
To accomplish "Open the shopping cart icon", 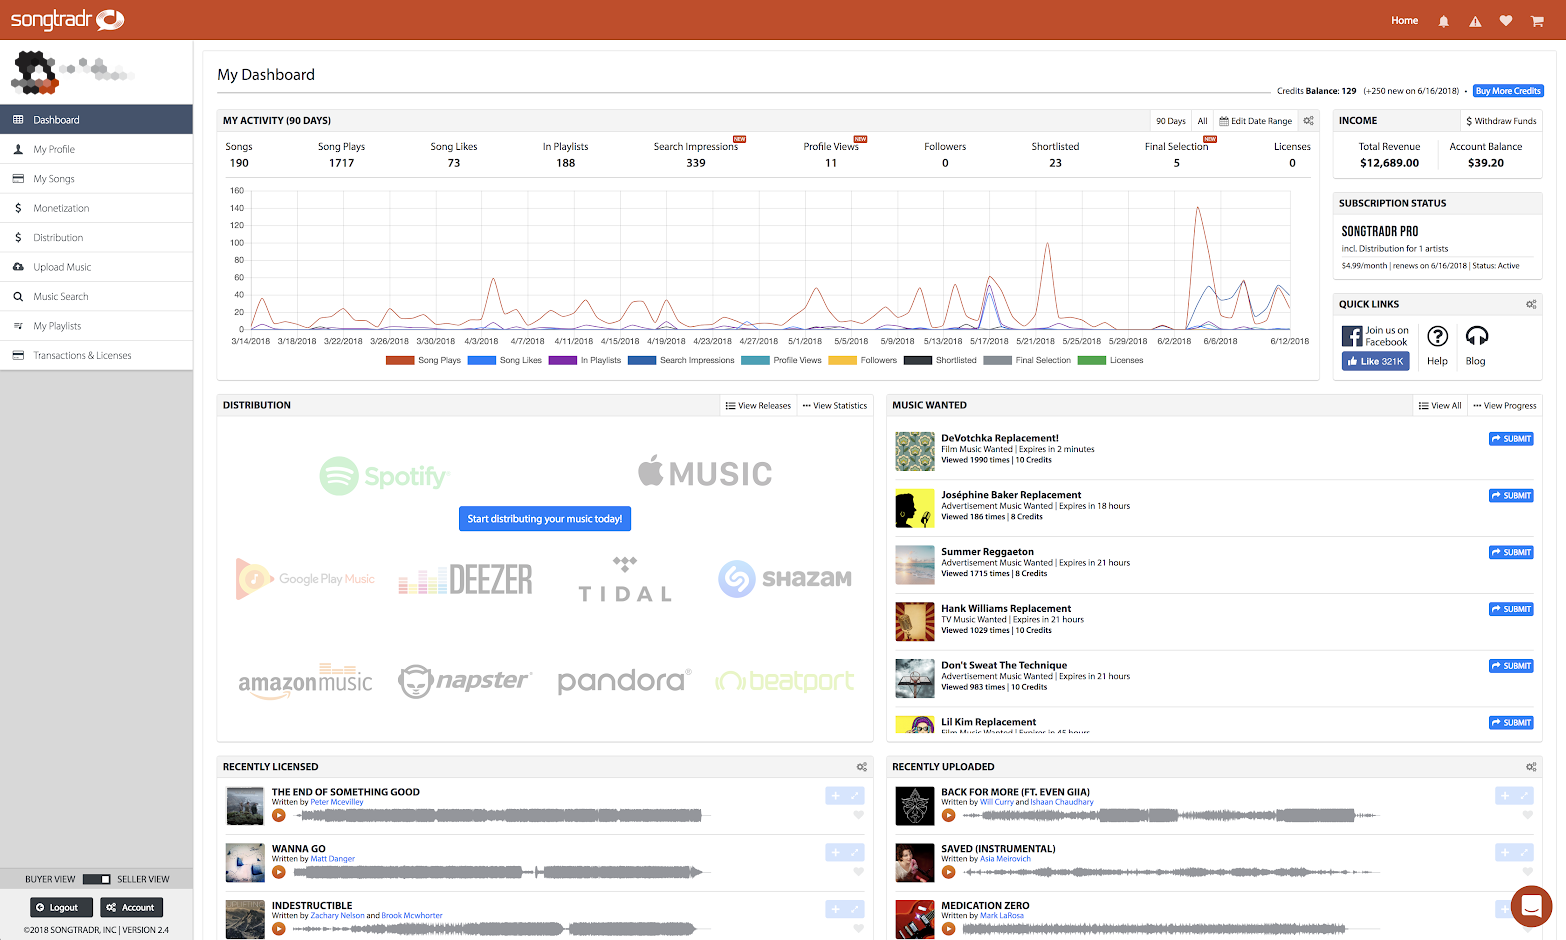I will coord(1537,21).
